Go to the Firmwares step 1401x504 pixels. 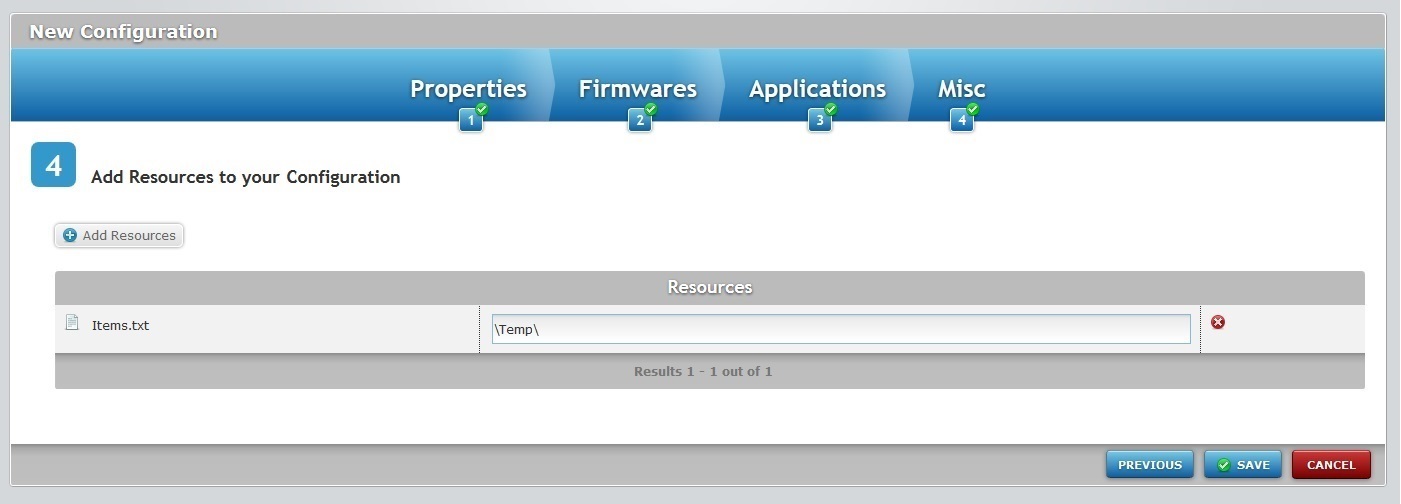638,89
